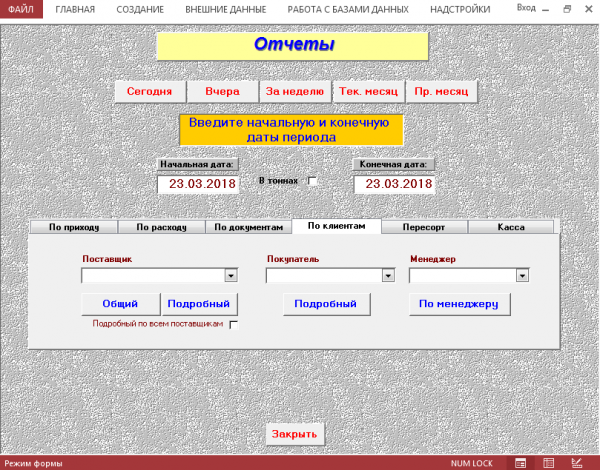Click inside the Поставщик combo box field
Screen dimensions: 600x470
point(153,275)
